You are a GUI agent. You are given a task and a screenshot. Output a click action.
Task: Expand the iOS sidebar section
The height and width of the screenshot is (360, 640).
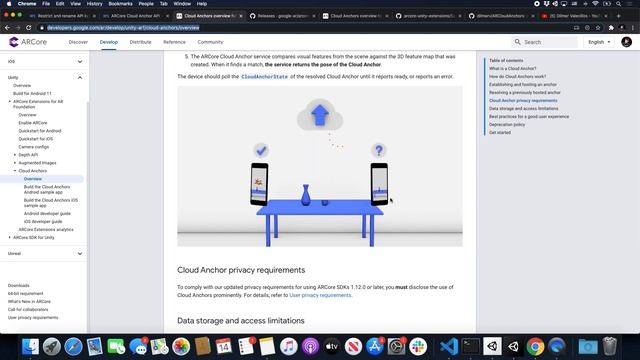pyautogui.click(x=80, y=62)
